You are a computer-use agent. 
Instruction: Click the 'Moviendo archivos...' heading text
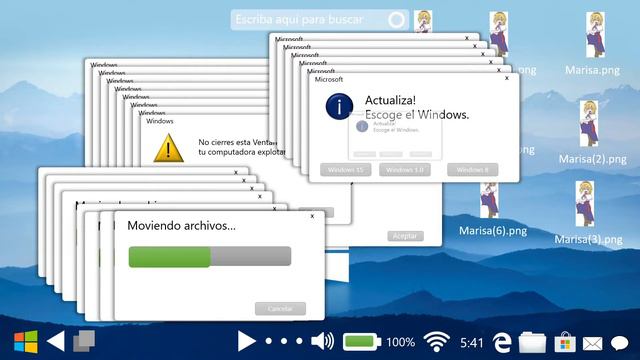pos(181,226)
